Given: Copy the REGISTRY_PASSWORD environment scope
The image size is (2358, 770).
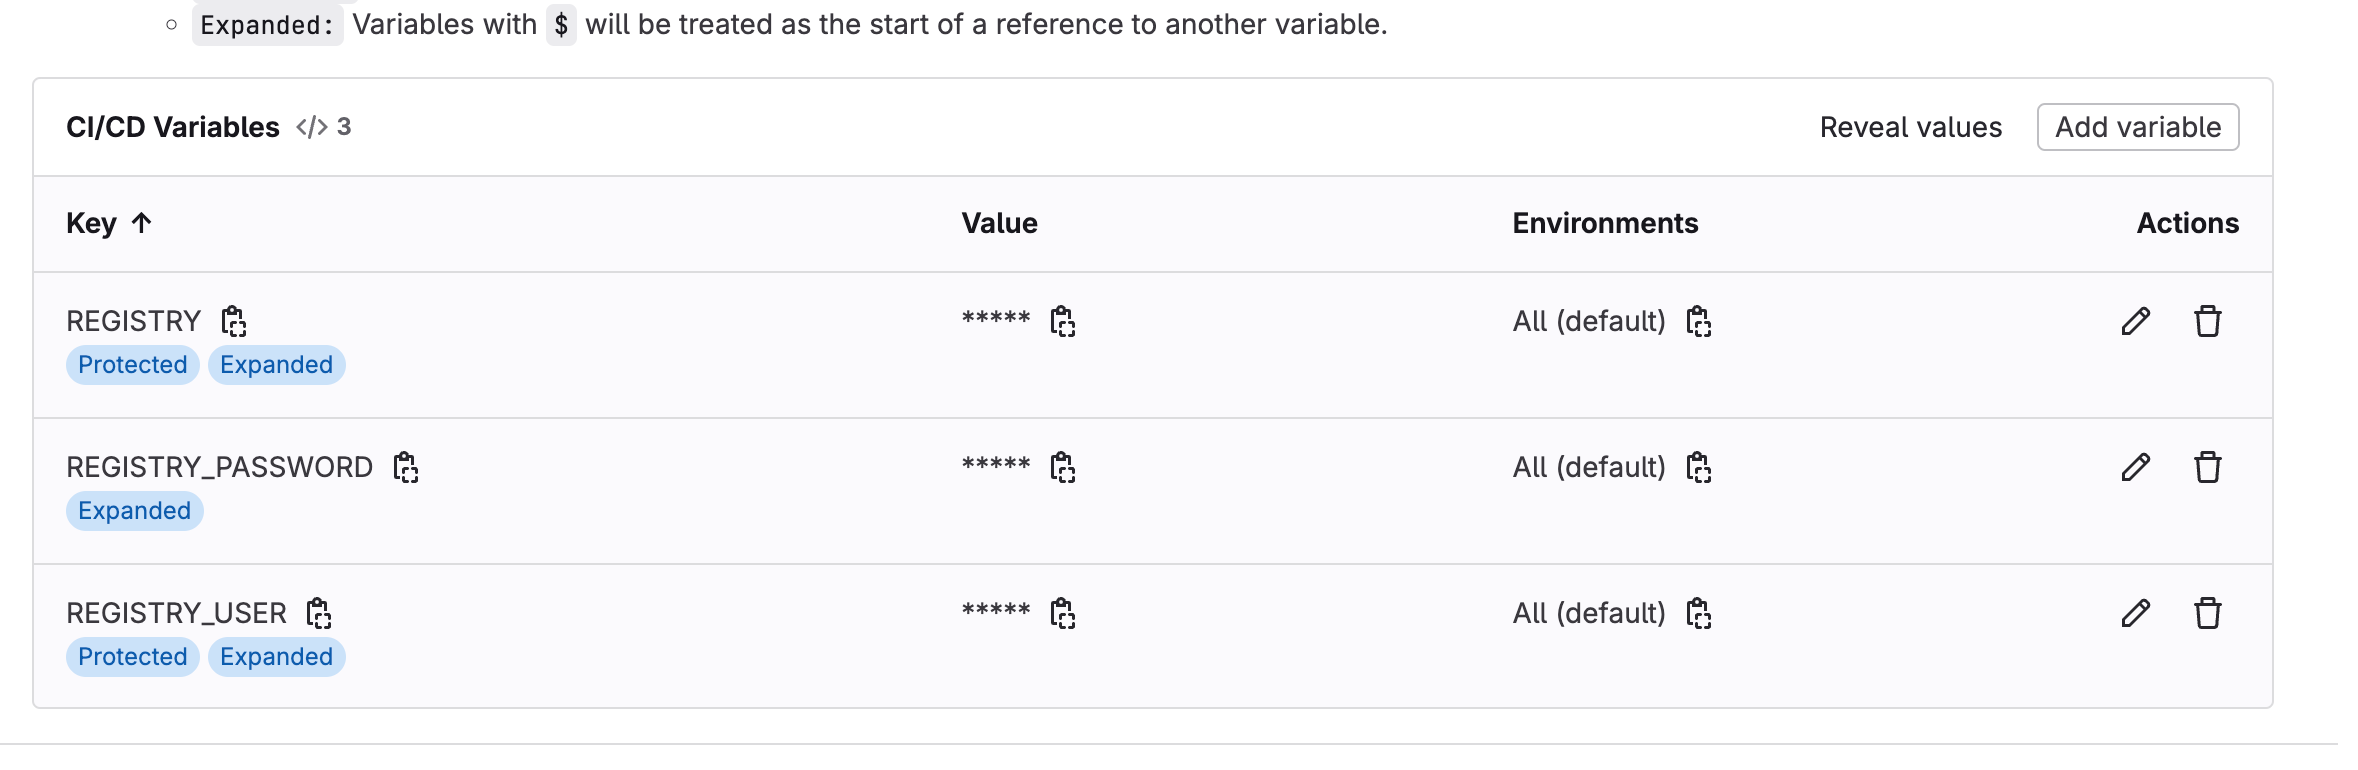Looking at the screenshot, I should pos(1699,467).
